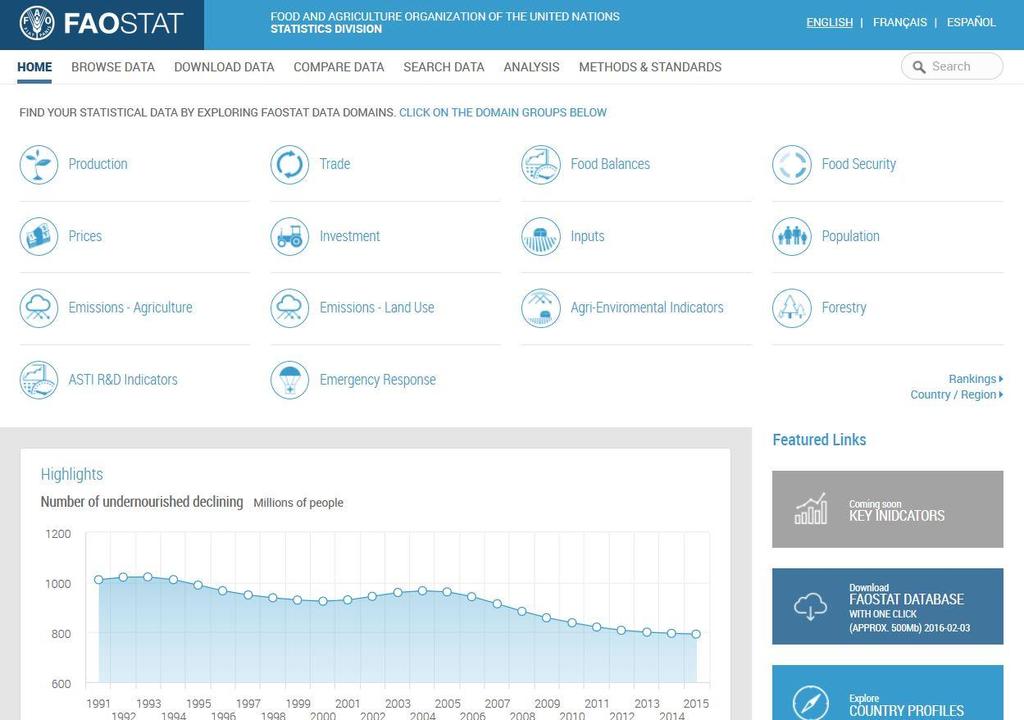1024x720 pixels.
Task: Open the Food Security domain link
Action: 858,164
